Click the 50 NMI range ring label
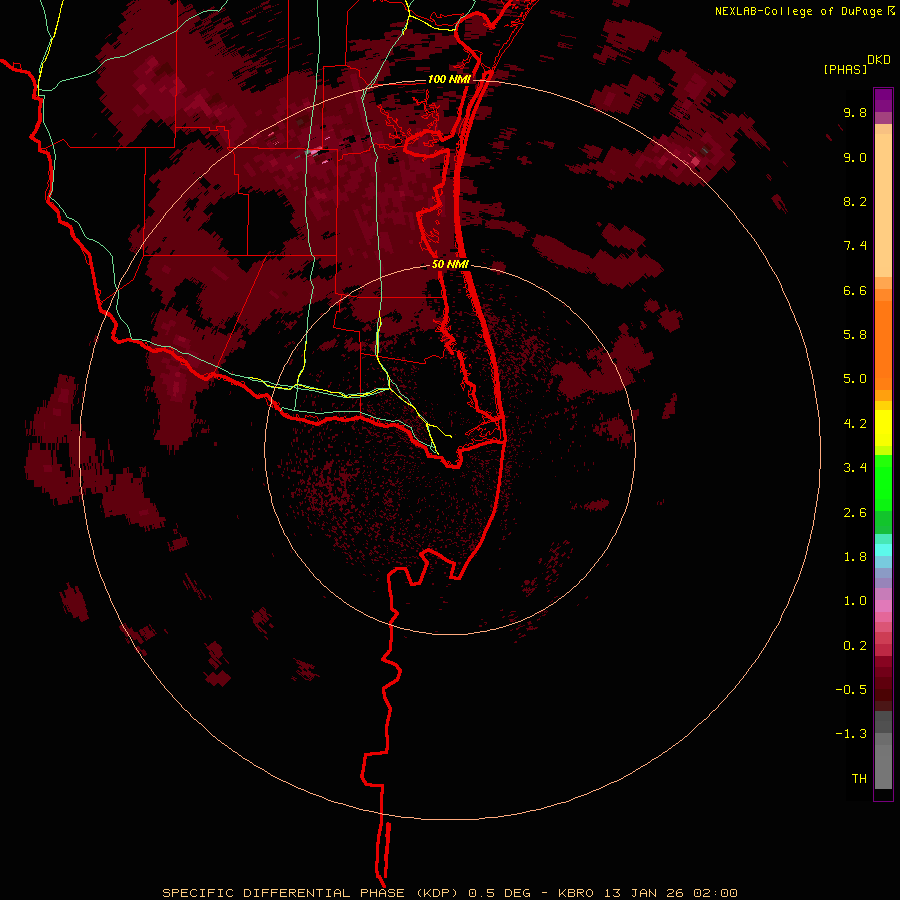The width and height of the screenshot is (900, 900). [451, 265]
